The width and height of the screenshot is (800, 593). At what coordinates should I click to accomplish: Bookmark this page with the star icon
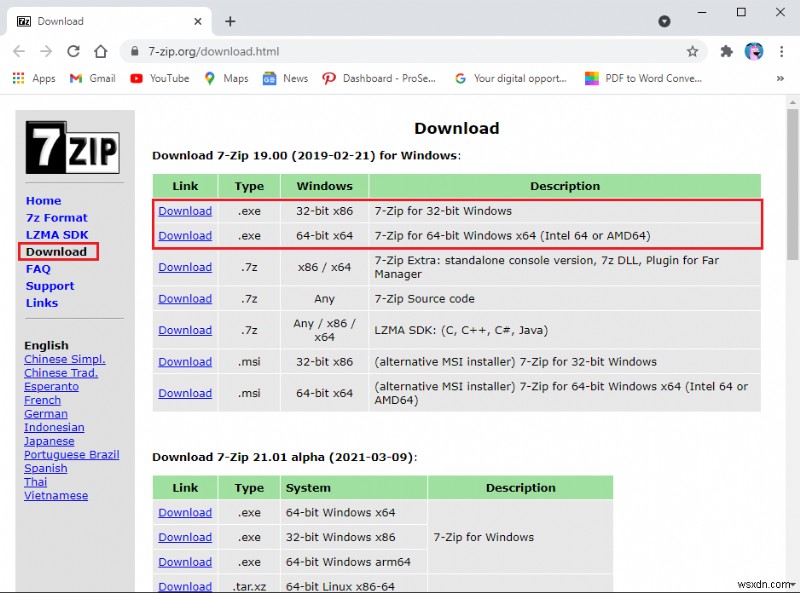(x=691, y=51)
